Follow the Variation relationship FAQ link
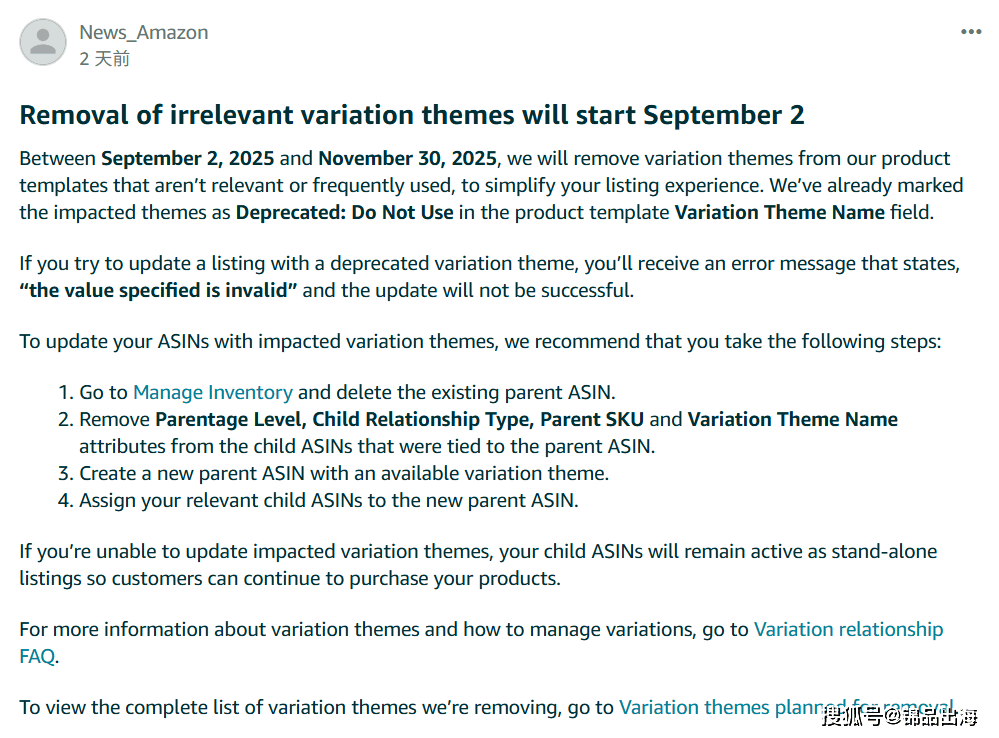999x738 pixels. [481, 642]
